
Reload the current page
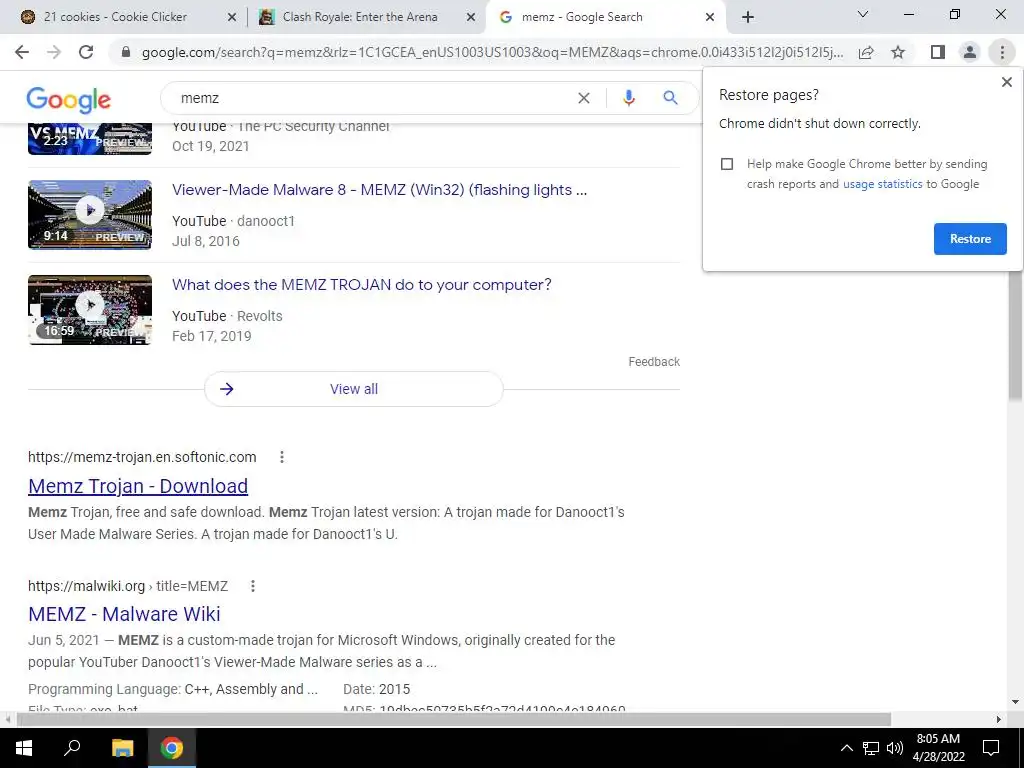(x=86, y=52)
